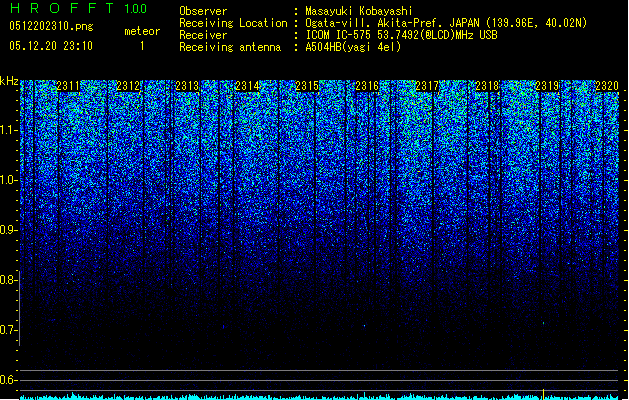Click the 2311 time marker
The image size is (629, 400).
pyautogui.click(x=68, y=86)
